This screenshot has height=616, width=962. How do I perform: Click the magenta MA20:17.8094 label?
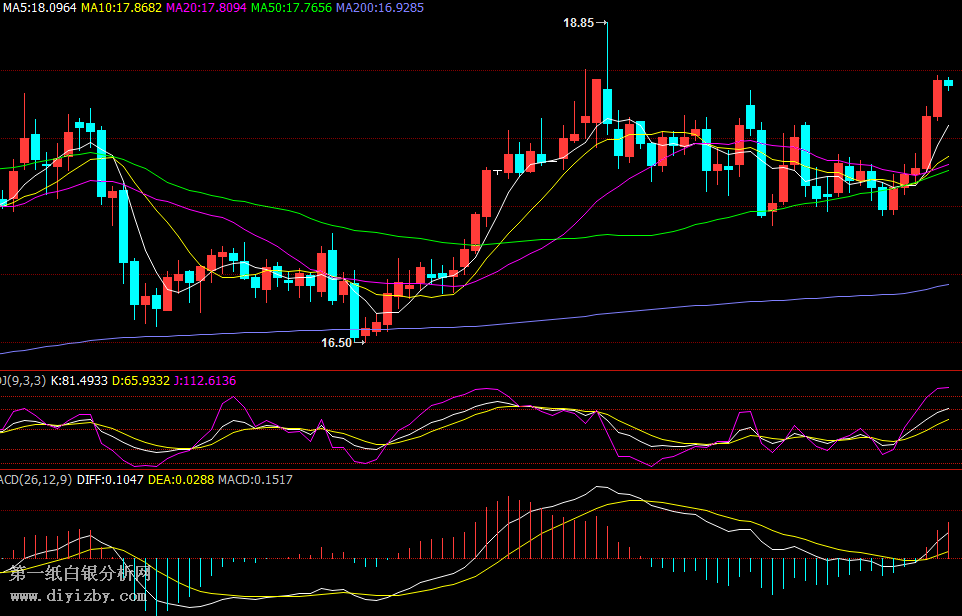click(205, 7)
